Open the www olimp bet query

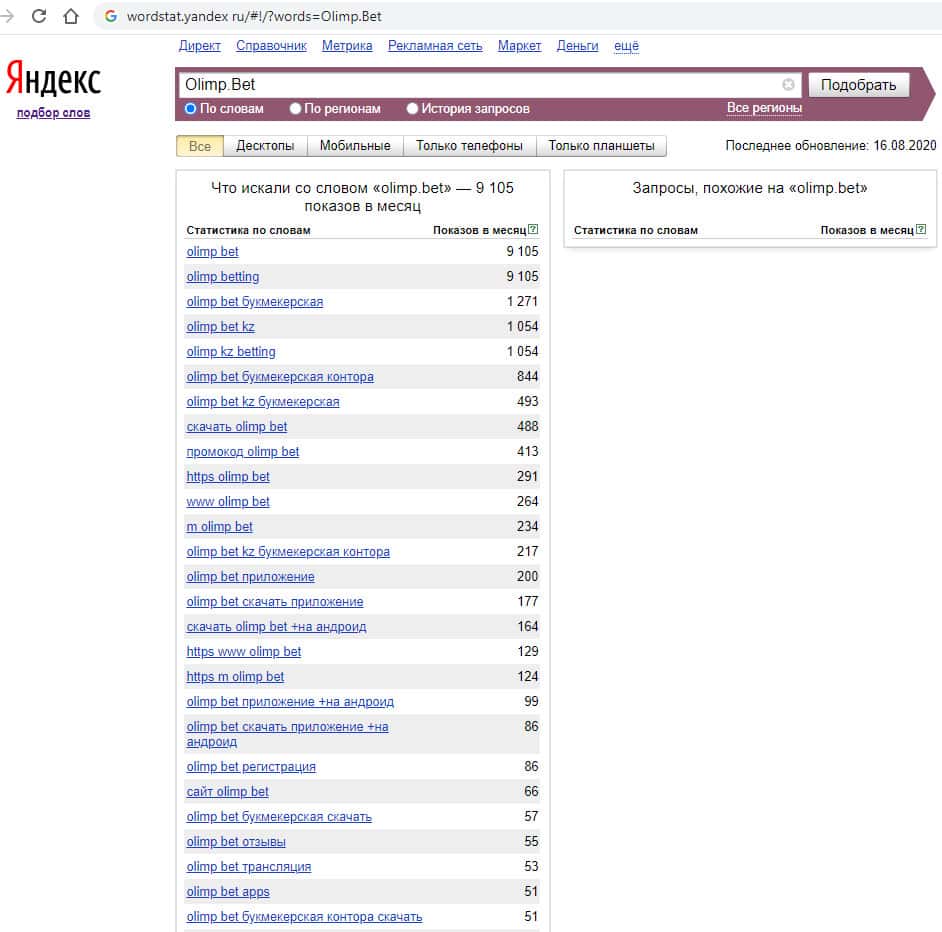(228, 502)
